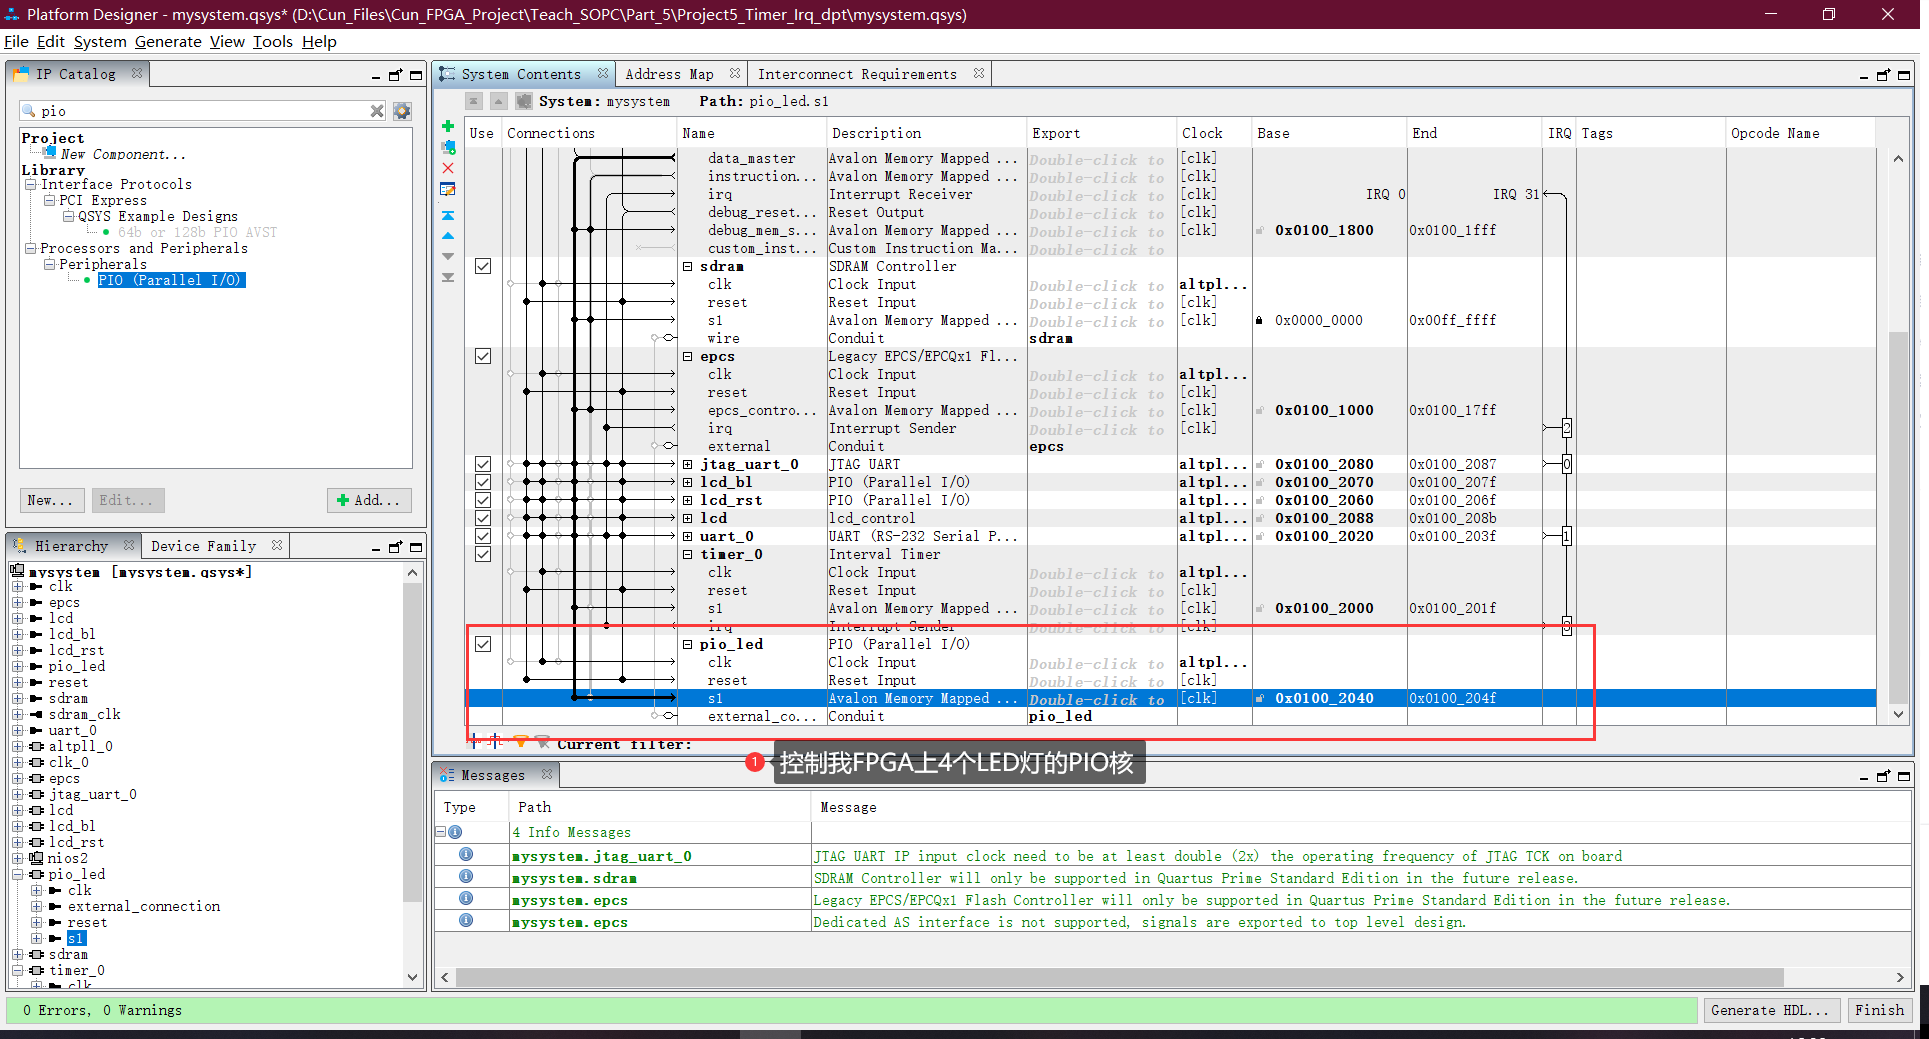Viewport: 1929px width, 1039px height.
Task: Select external_connection in the Hierarchy tree
Action: (x=144, y=906)
